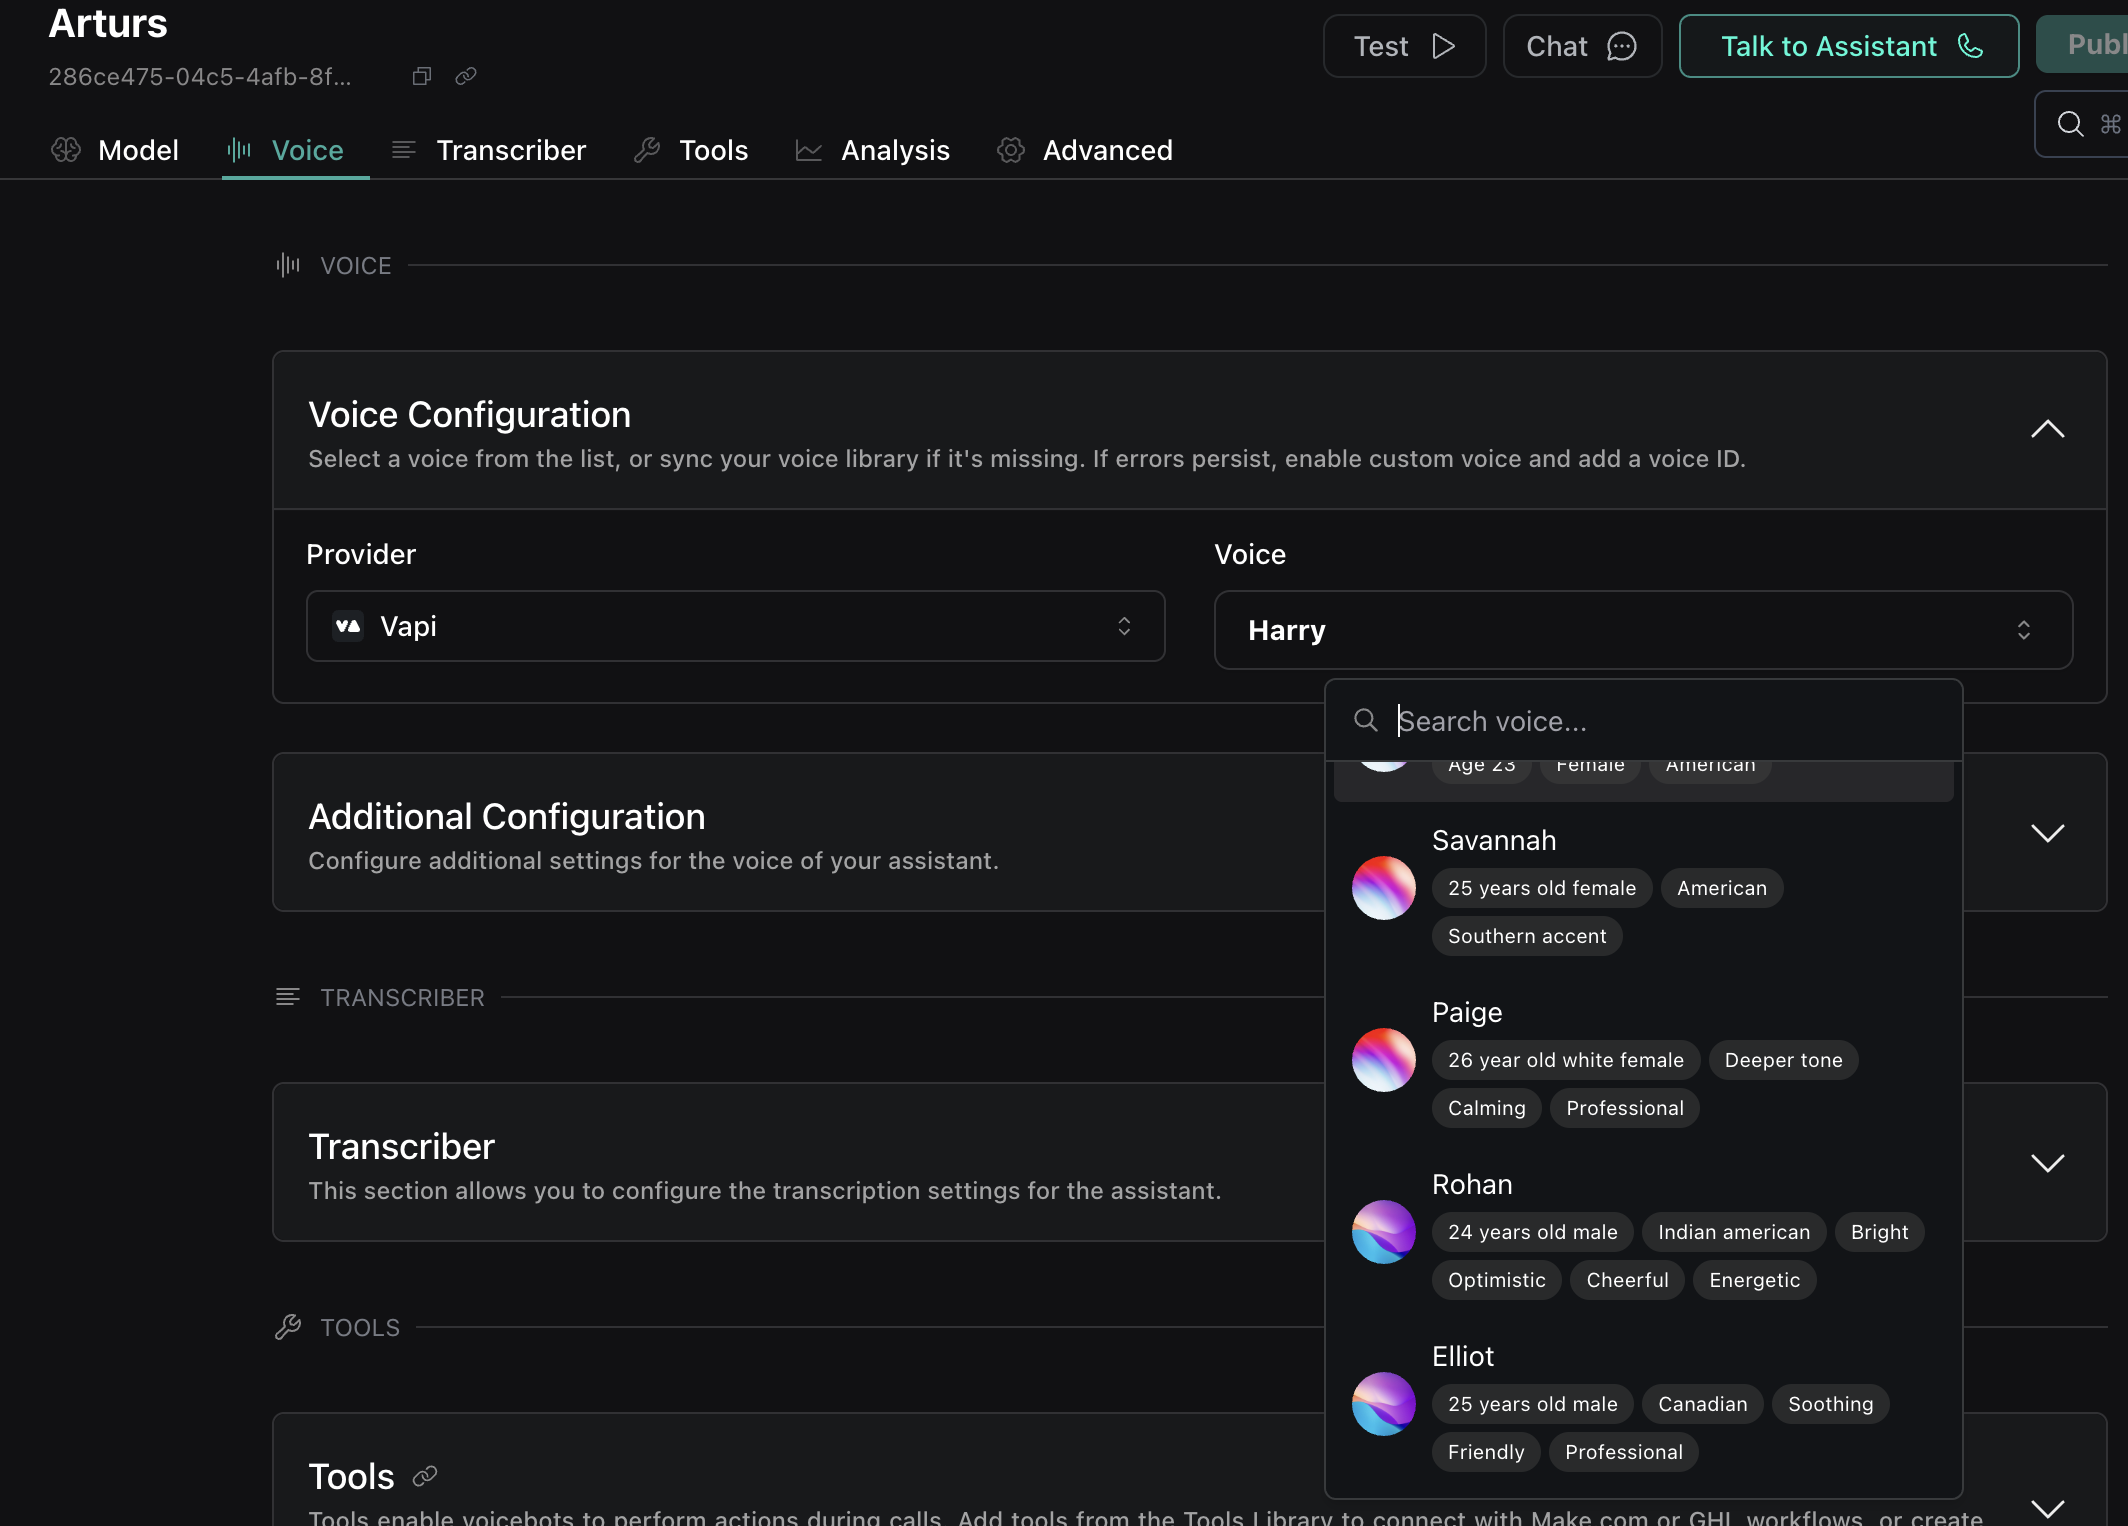Click Rohan's voice avatar icon
2128x1526 pixels.
point(1383,1232)
